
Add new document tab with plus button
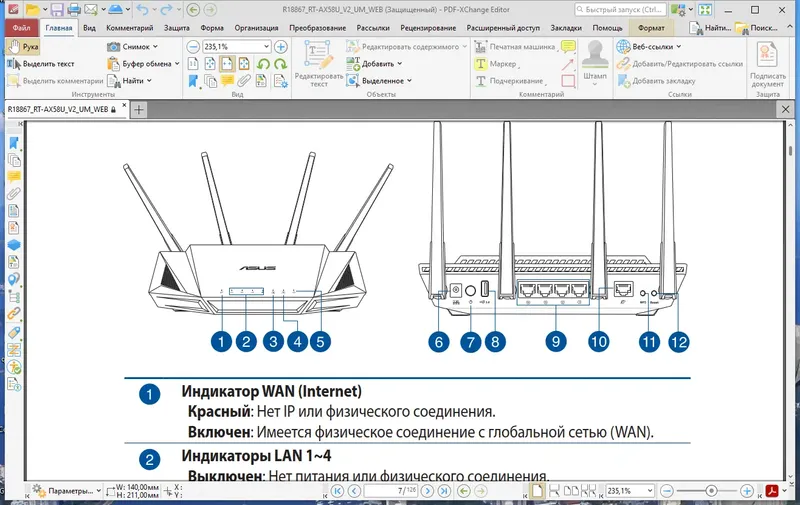(139, 109)
